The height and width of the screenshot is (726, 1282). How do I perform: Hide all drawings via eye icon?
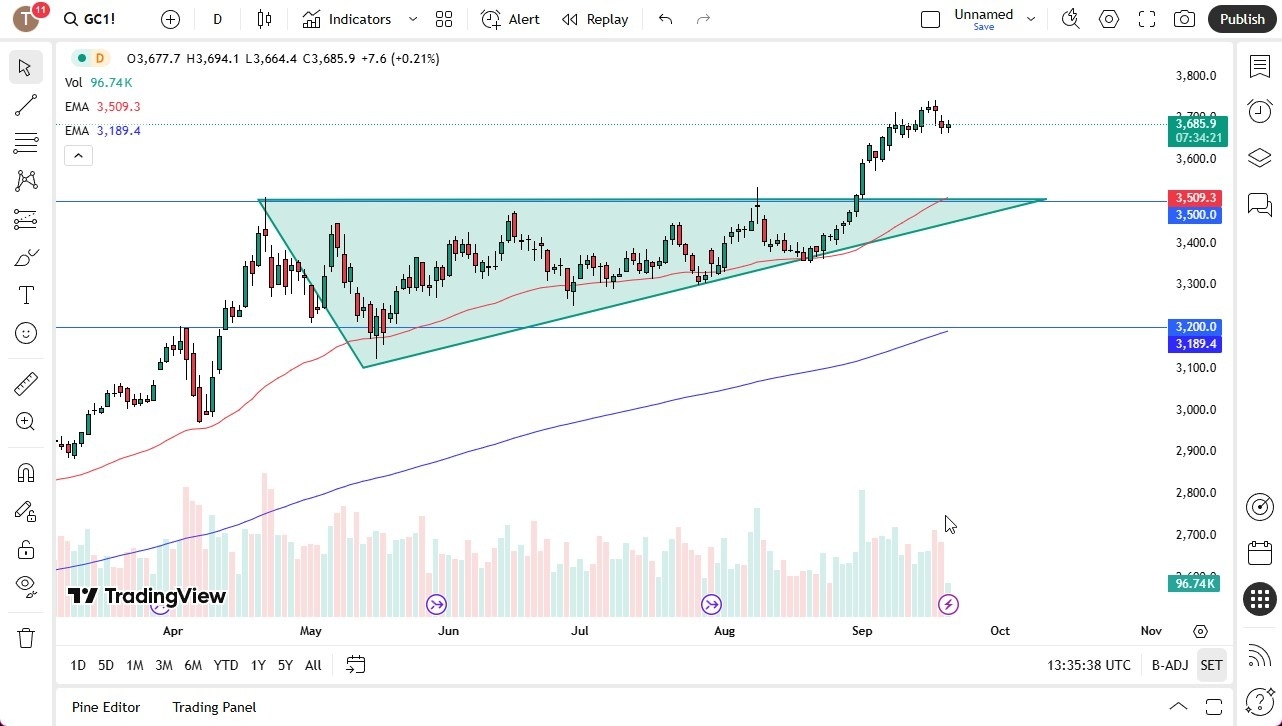pyautogui.click(x=25, y=587)
